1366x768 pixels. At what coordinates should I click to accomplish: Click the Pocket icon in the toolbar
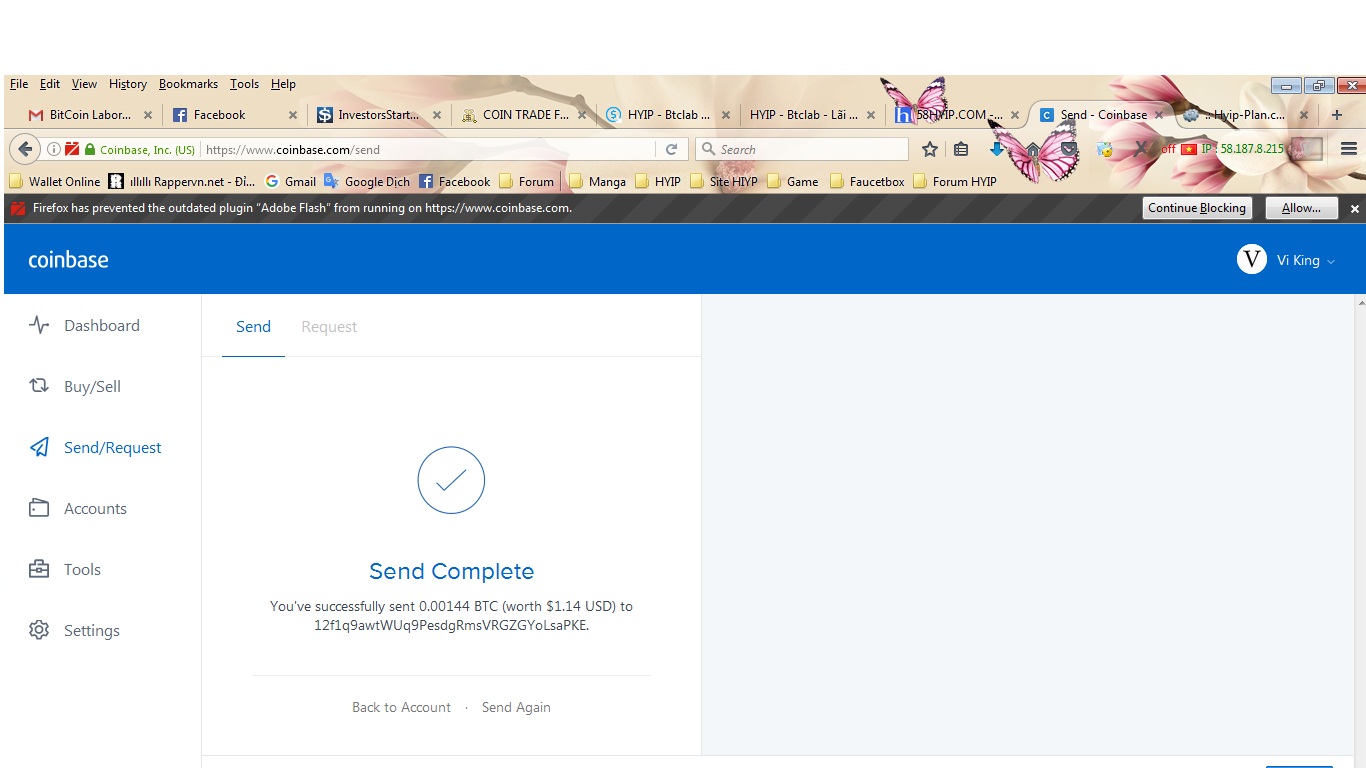tap(1069, 149)
